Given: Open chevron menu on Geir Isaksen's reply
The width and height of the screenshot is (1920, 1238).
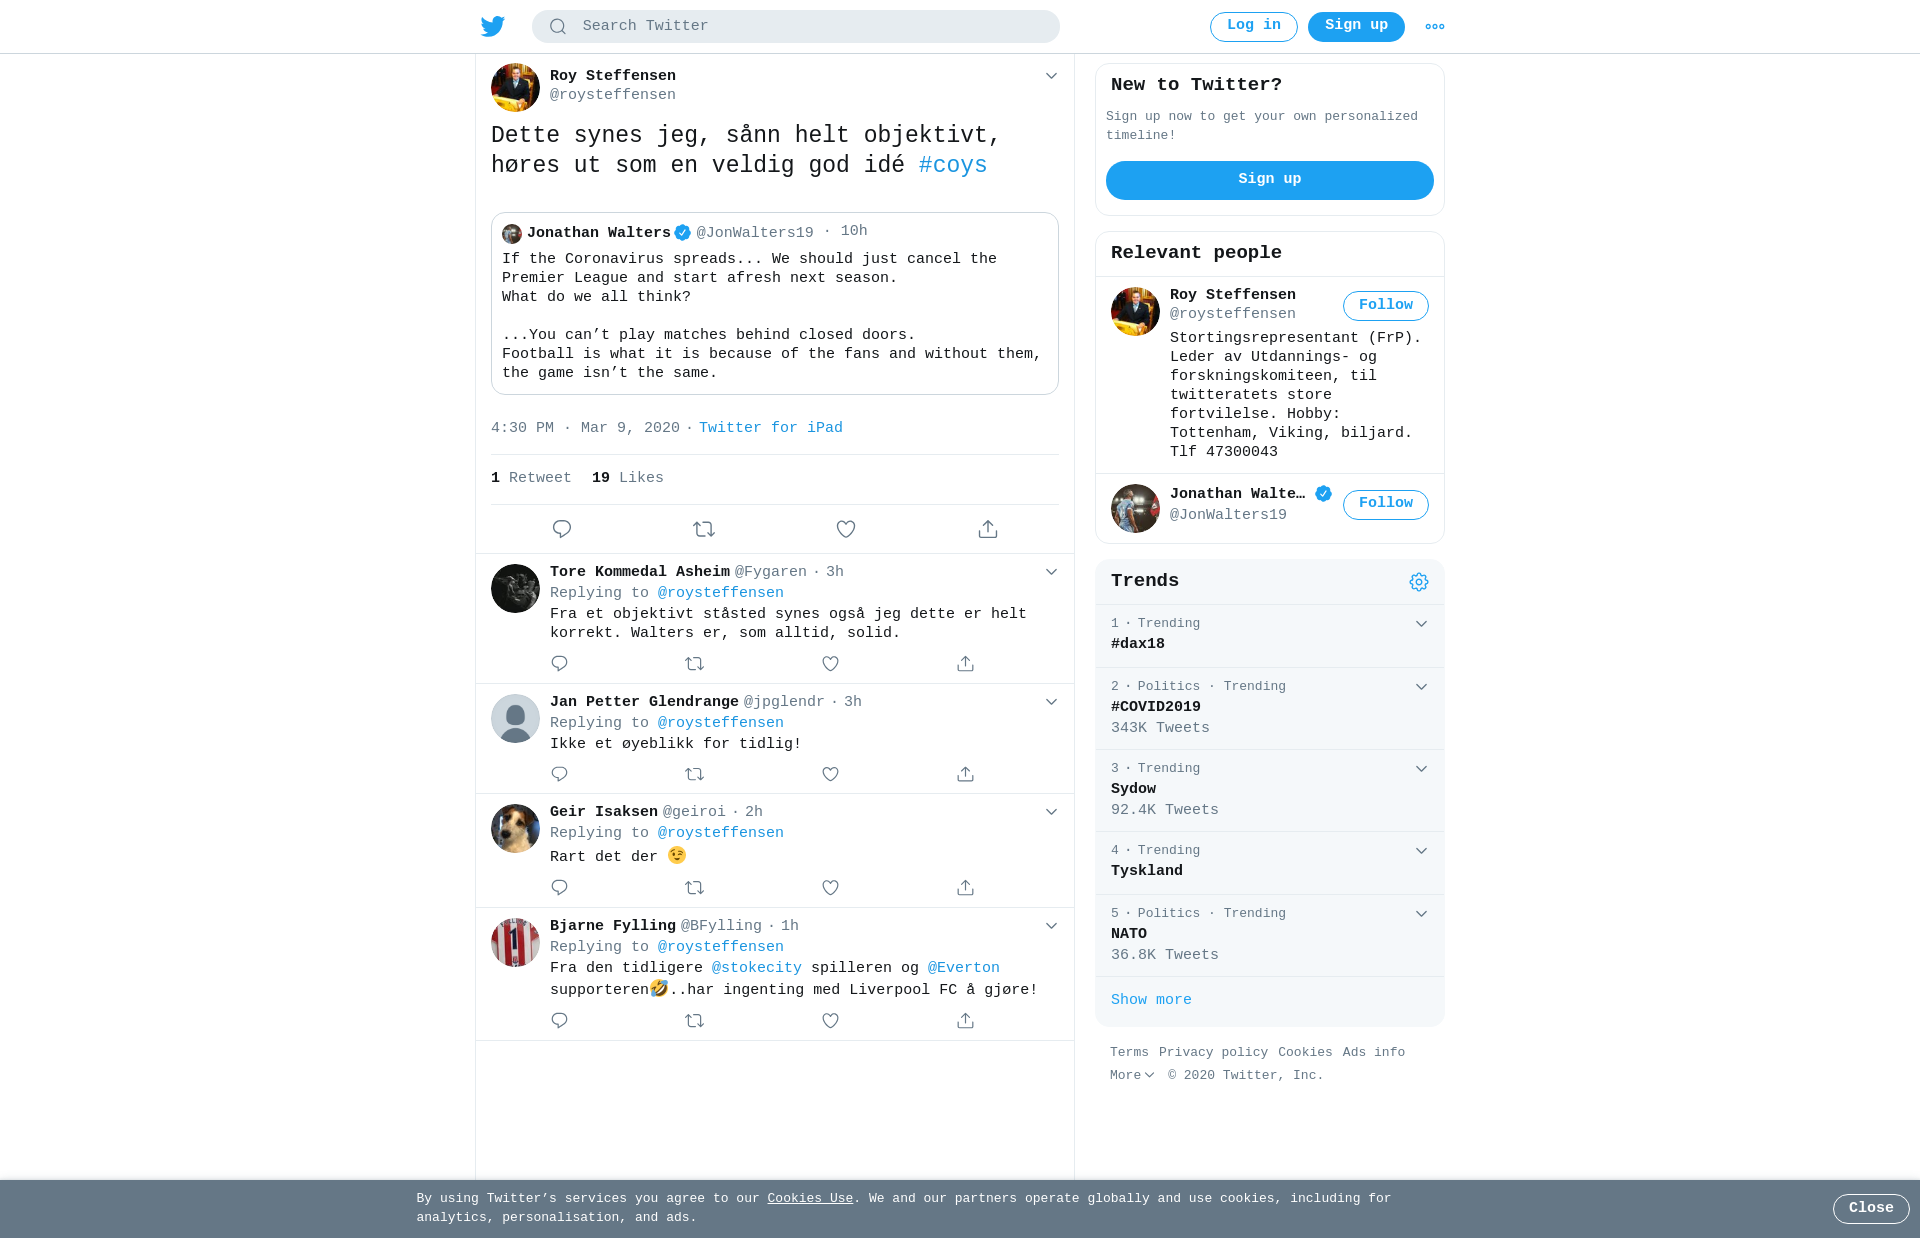Looking at the screenshot, I should pos(1051,812).
